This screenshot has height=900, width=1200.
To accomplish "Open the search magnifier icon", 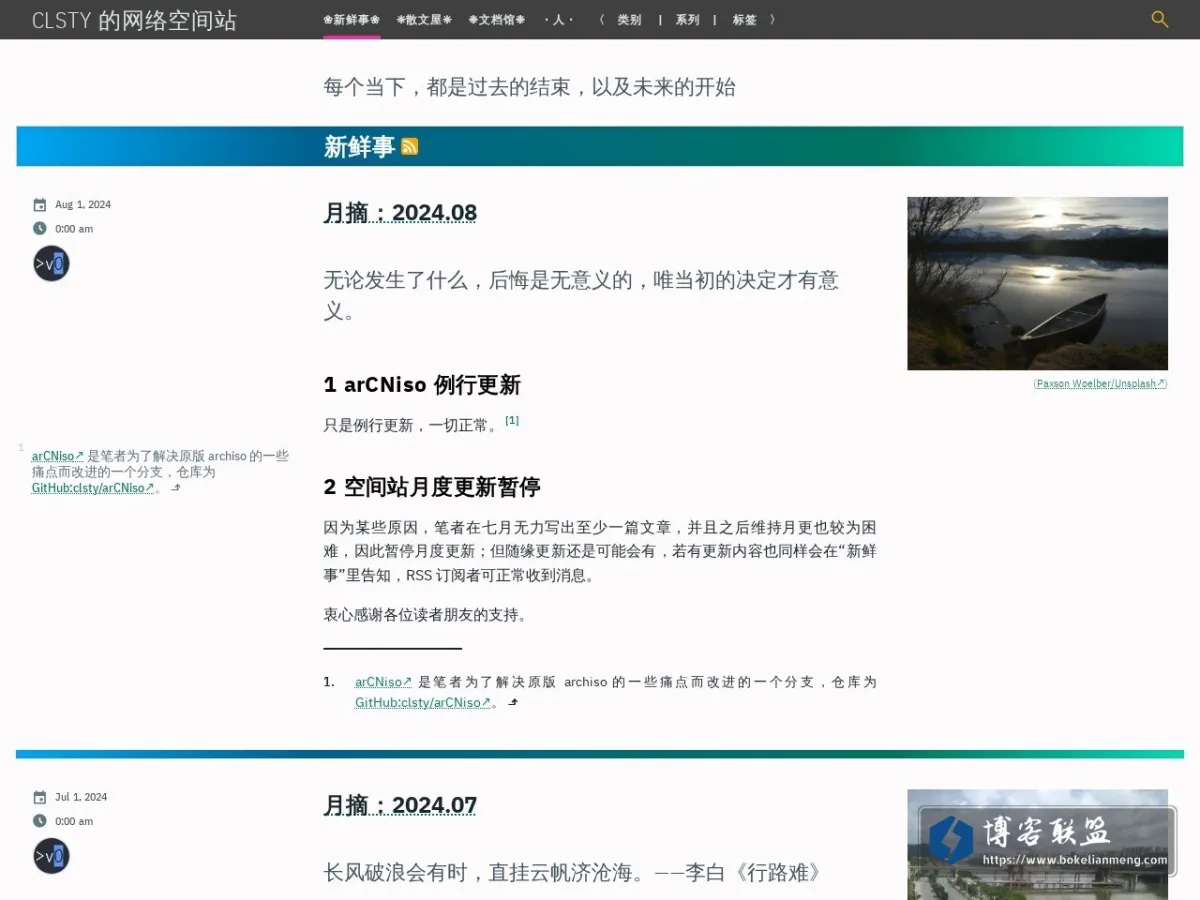I will click(1160, 19).
